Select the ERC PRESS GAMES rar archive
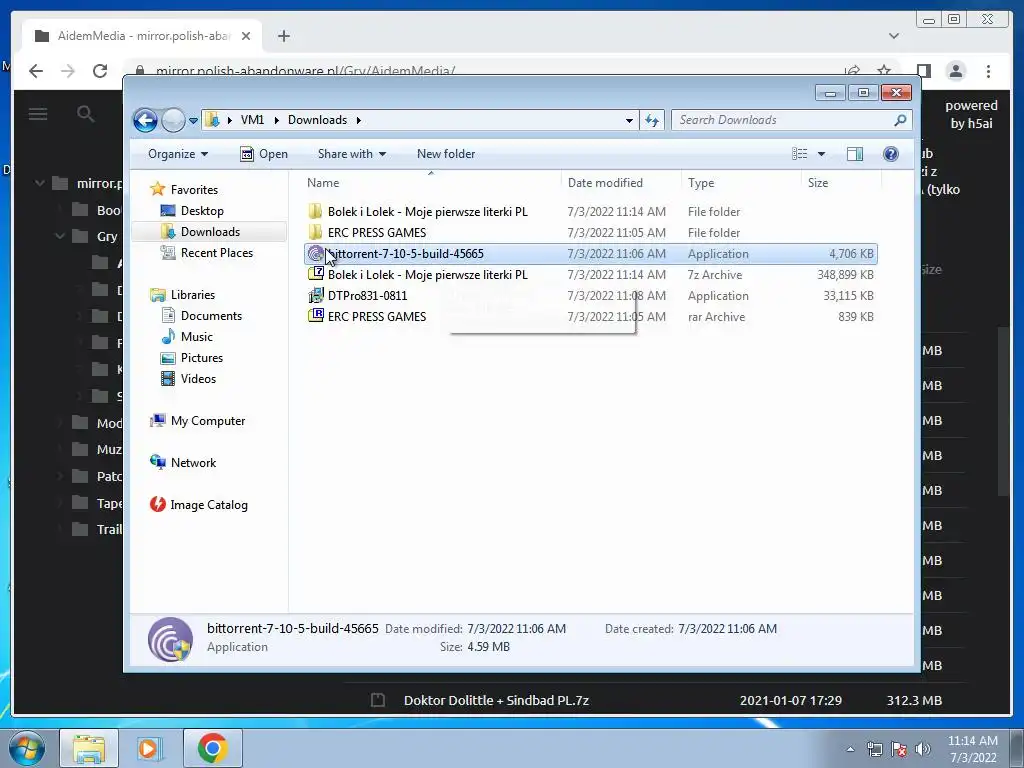Viewport: 1024px width, 768px height. (590, 317)
